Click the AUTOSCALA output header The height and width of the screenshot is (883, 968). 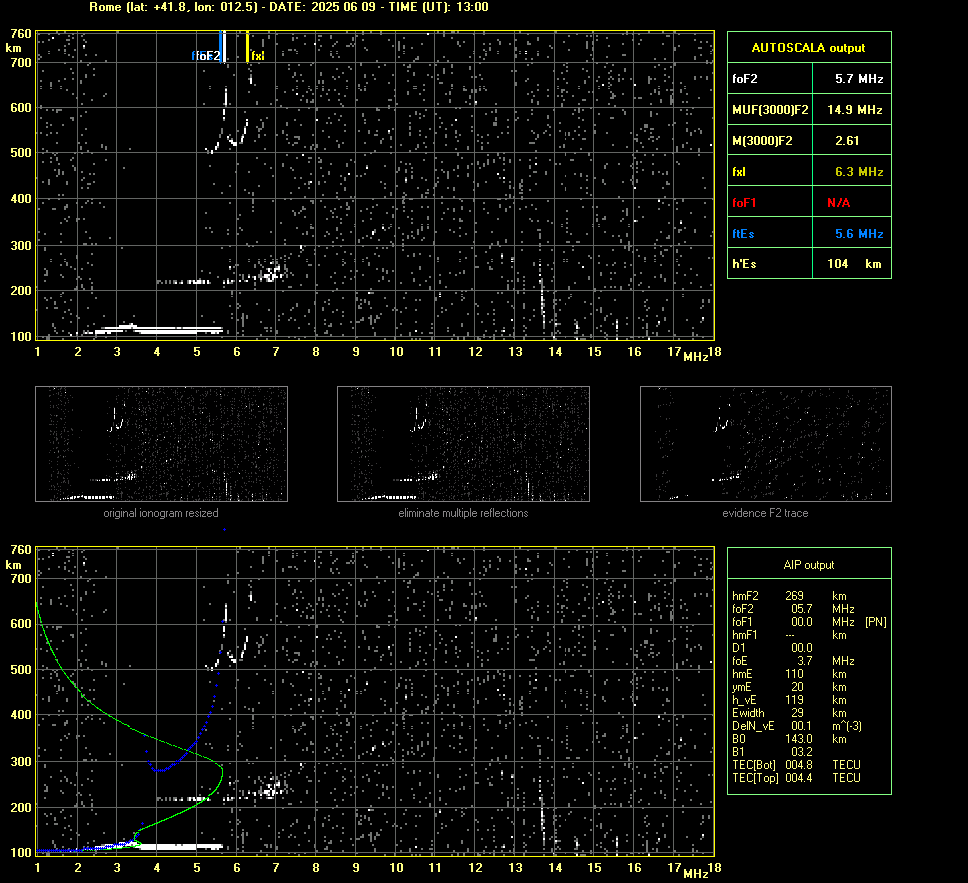pyautogui.click(x=808, y=48)
